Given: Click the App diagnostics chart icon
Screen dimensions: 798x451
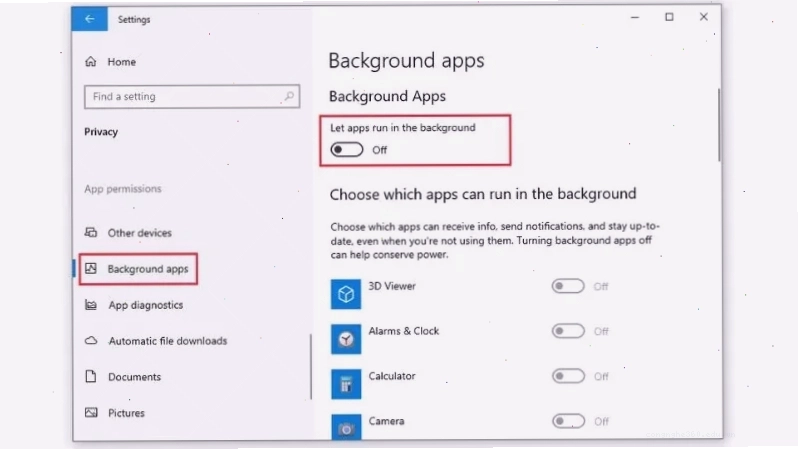Looking at the screenshot, I should coord(91,305).
